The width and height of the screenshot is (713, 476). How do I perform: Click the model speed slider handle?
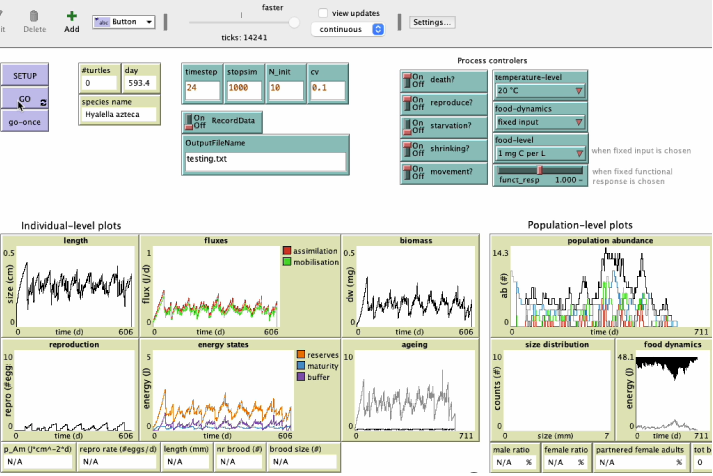(x=294, y=21)
